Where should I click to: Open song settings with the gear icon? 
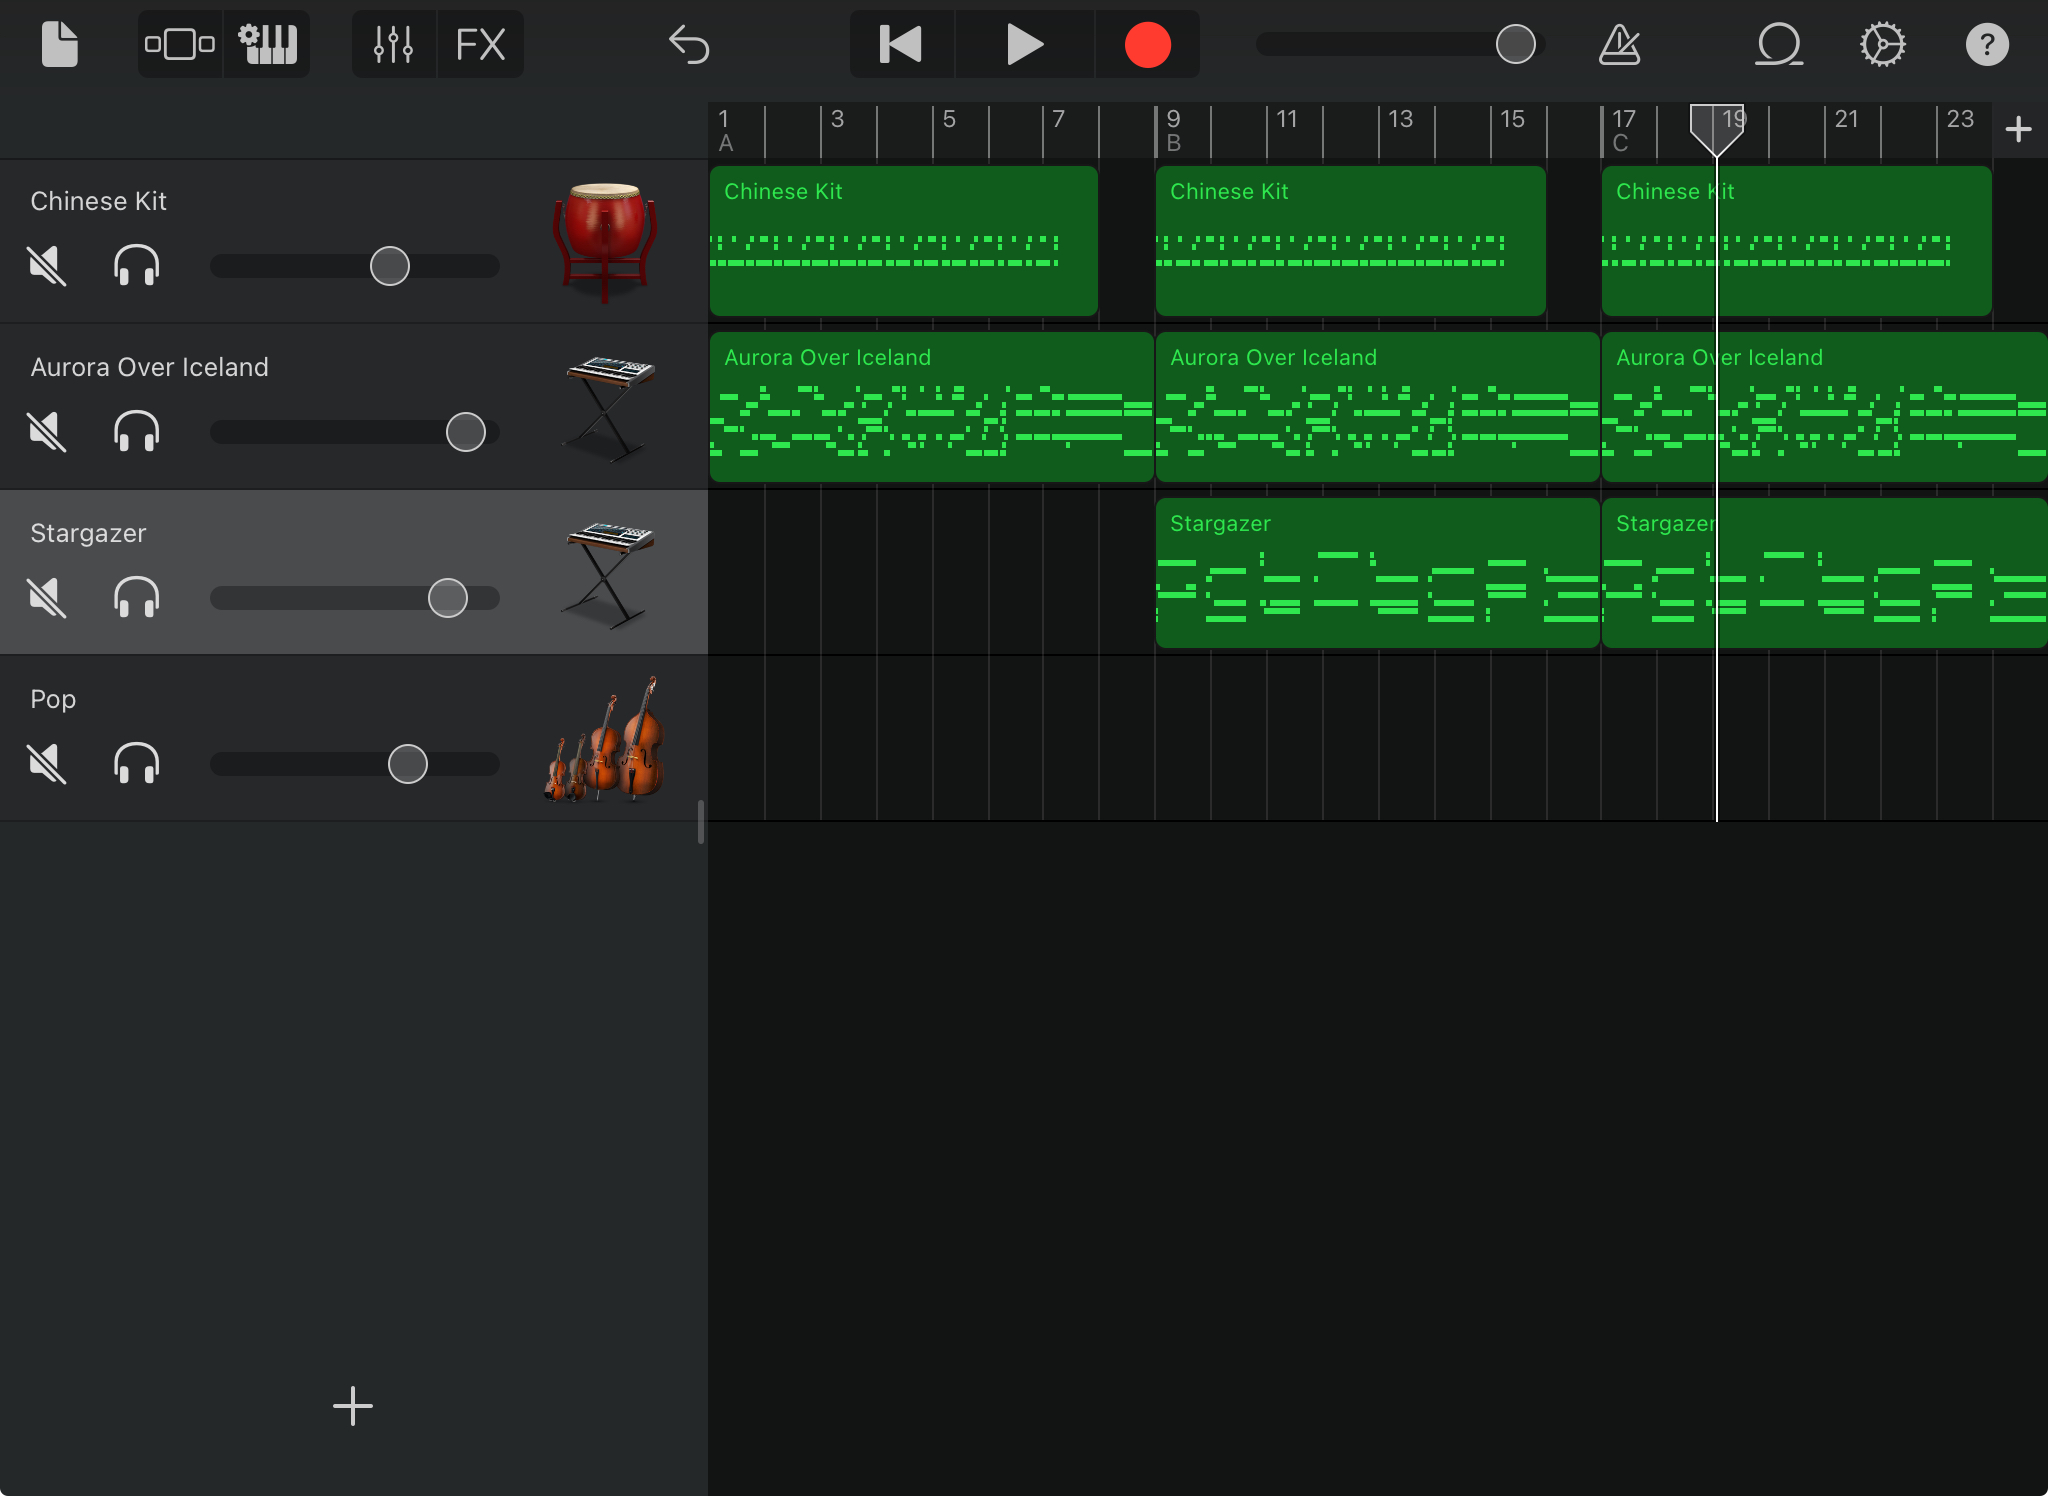pos(1881,44)
